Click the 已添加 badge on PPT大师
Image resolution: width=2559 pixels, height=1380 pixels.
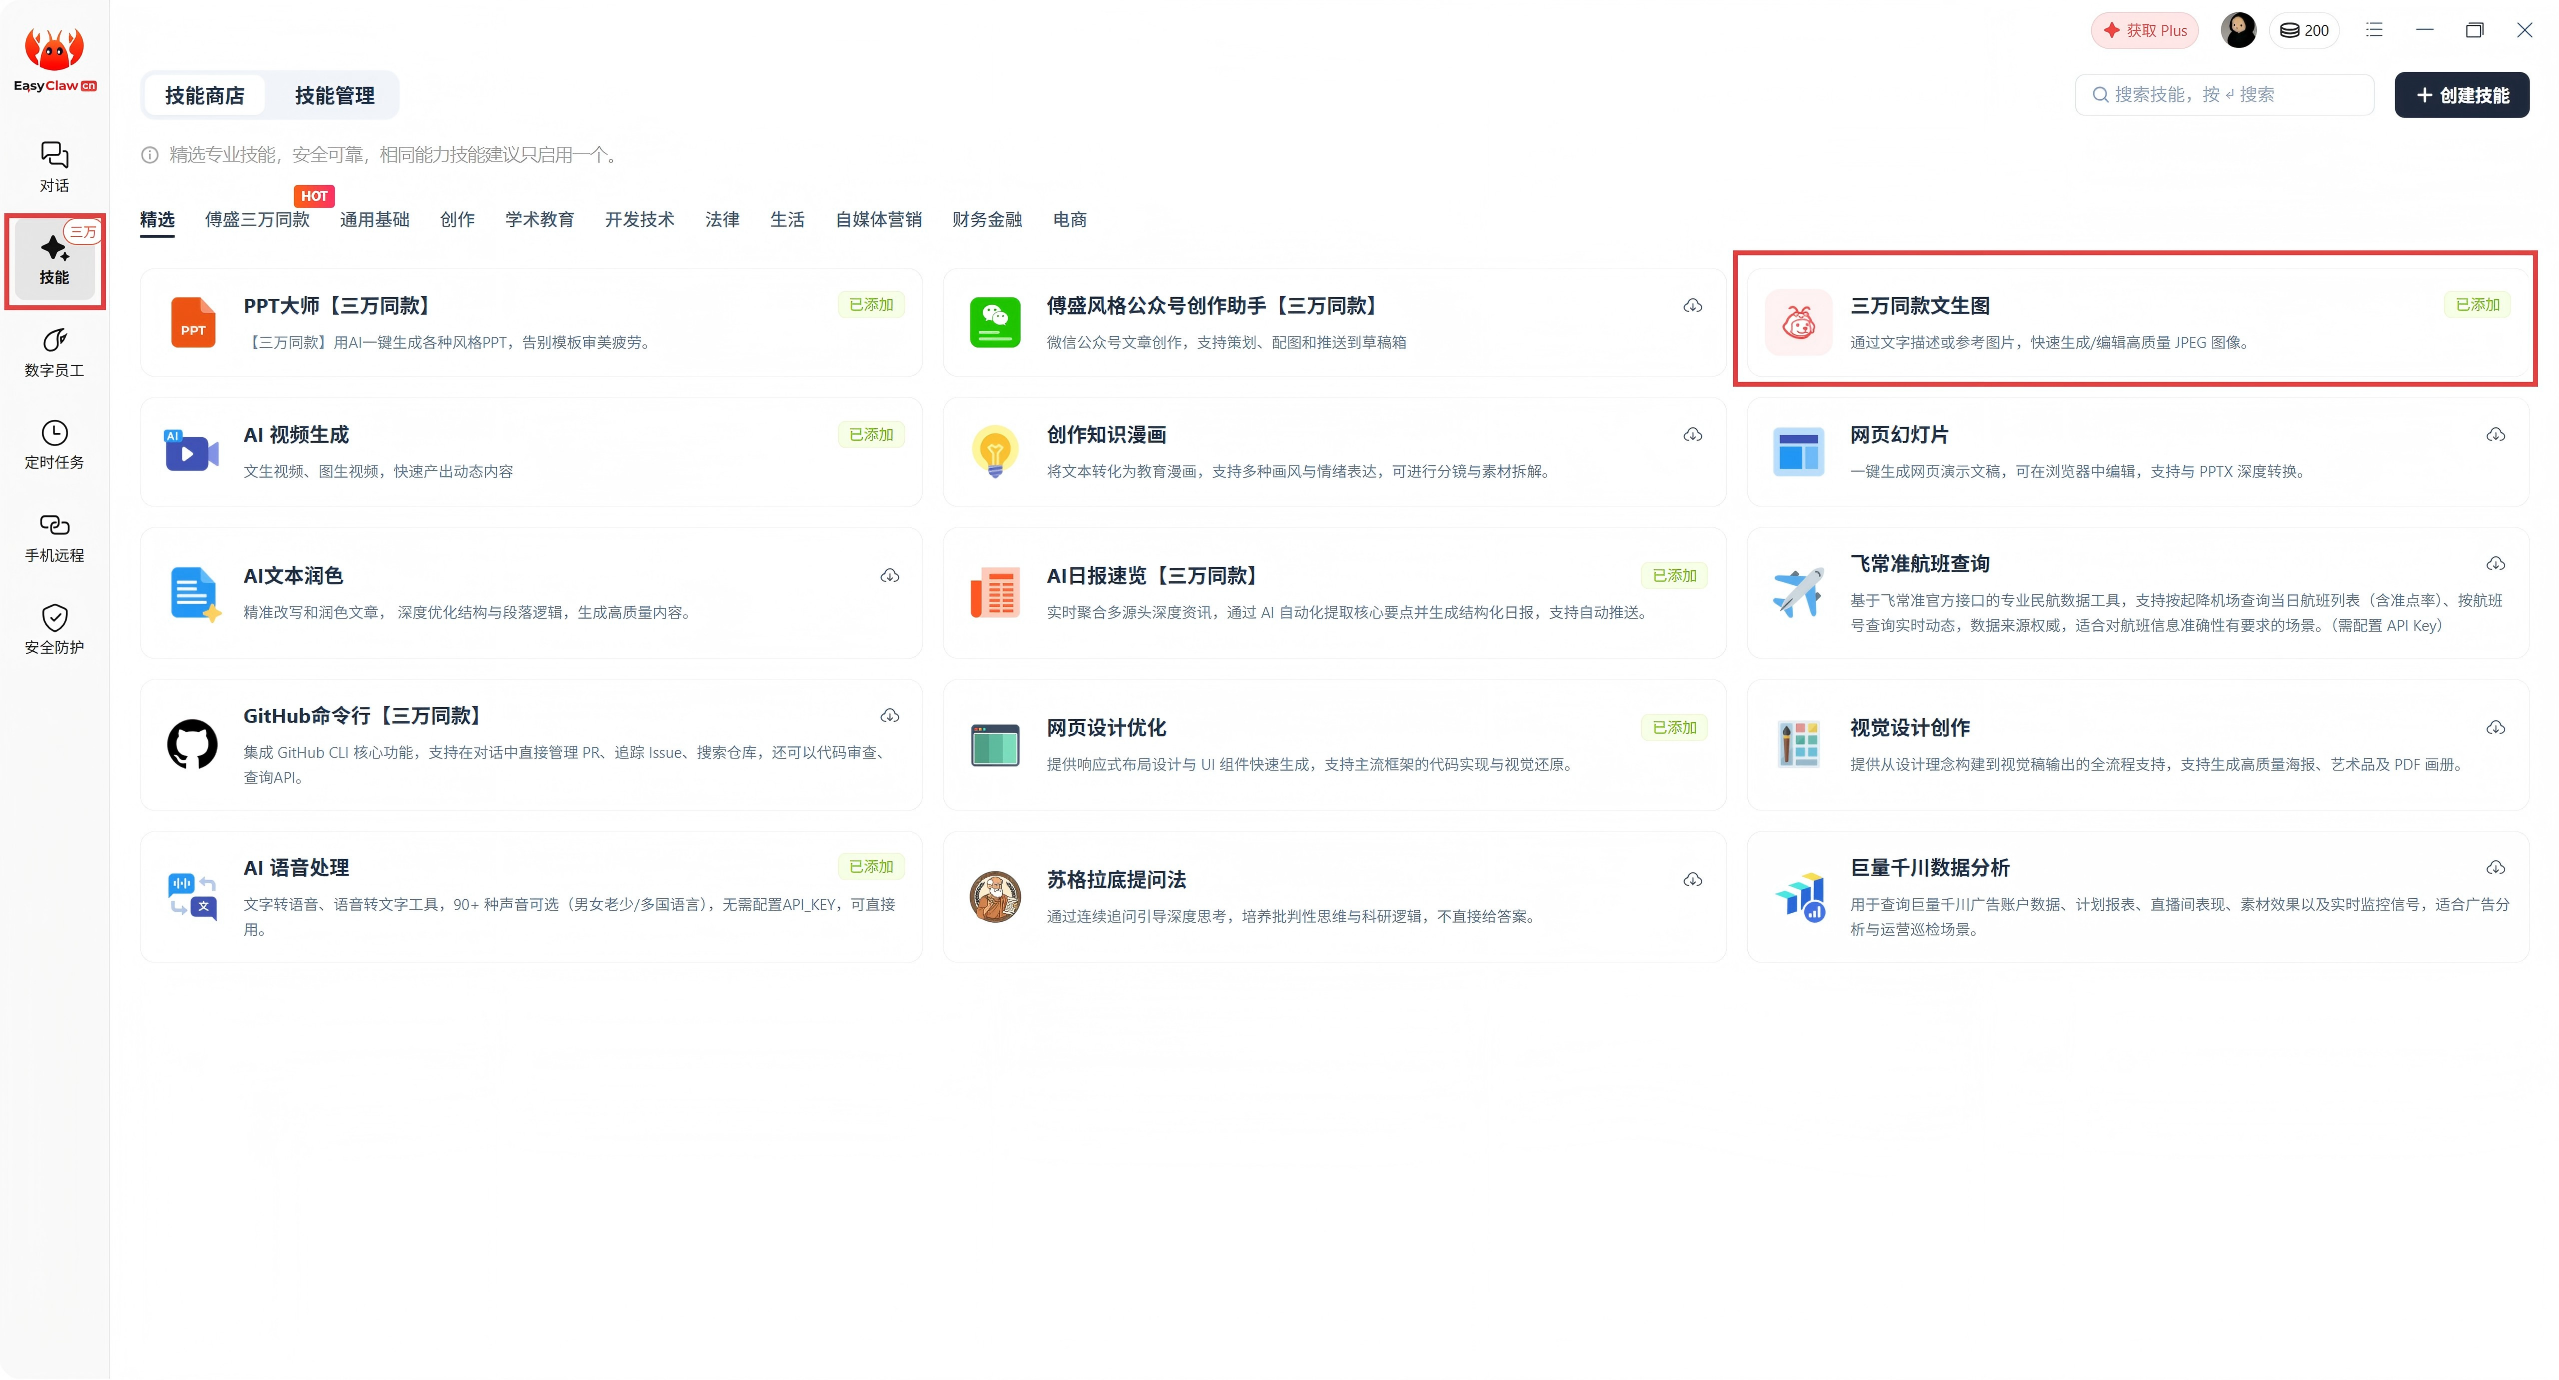coord(870,305)
